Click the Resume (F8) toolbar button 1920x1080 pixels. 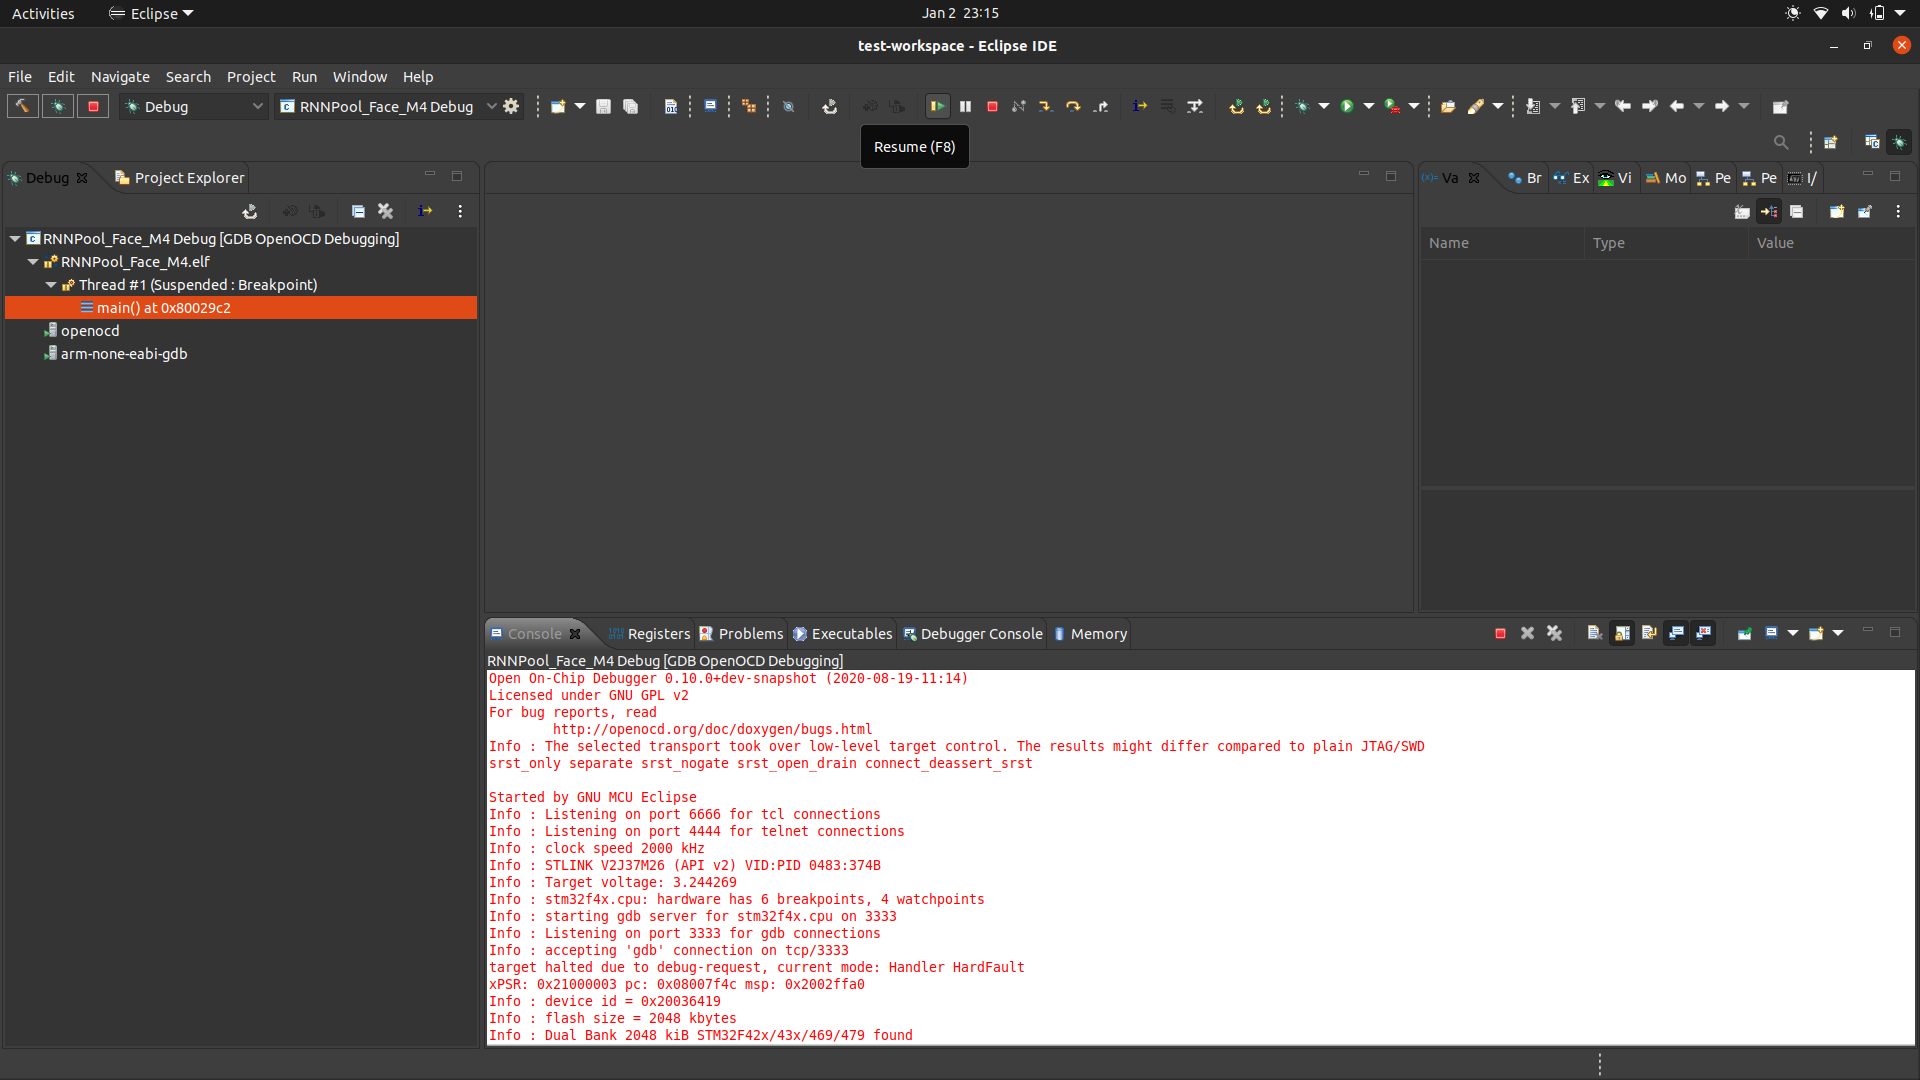937,107
